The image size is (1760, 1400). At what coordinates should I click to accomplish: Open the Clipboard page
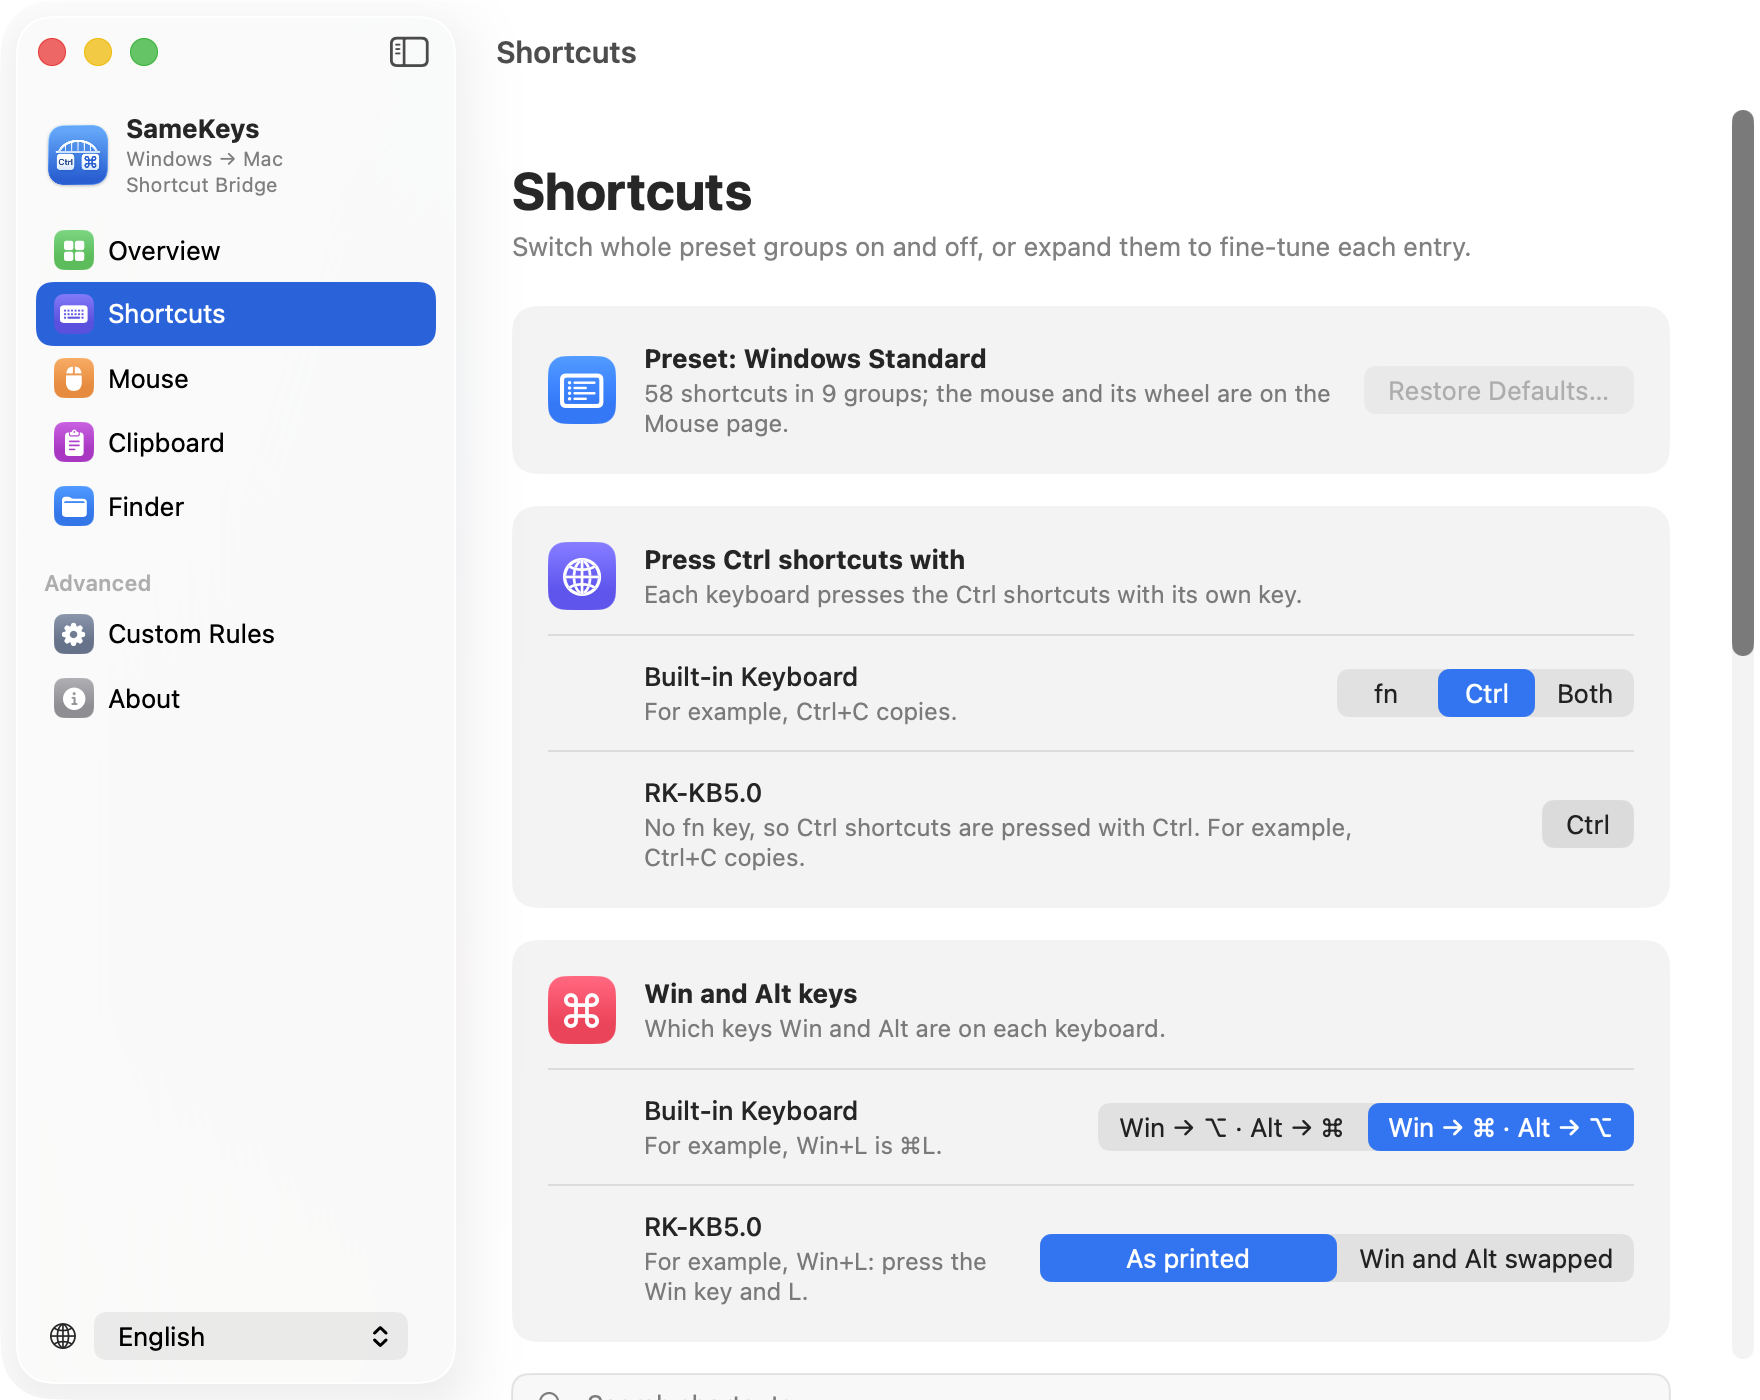click(x=236, y=443)
